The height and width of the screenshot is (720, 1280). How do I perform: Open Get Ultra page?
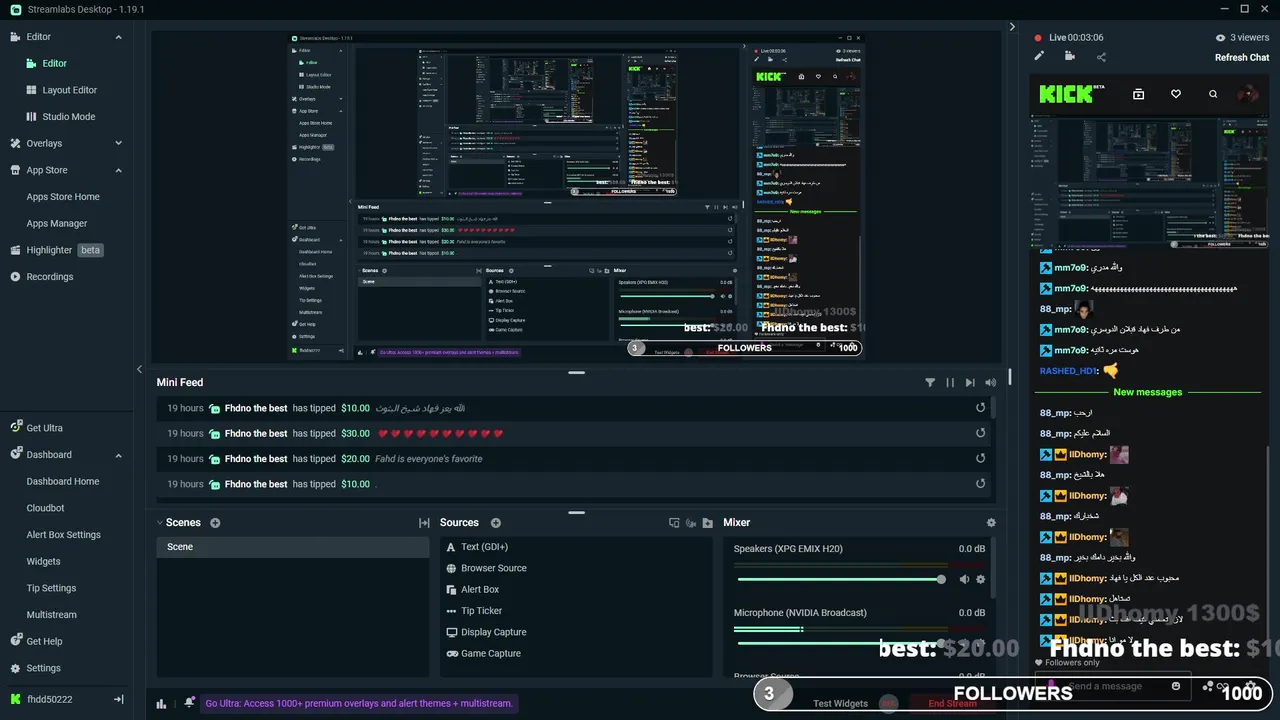pyautogui.click(x=44, y=428)
